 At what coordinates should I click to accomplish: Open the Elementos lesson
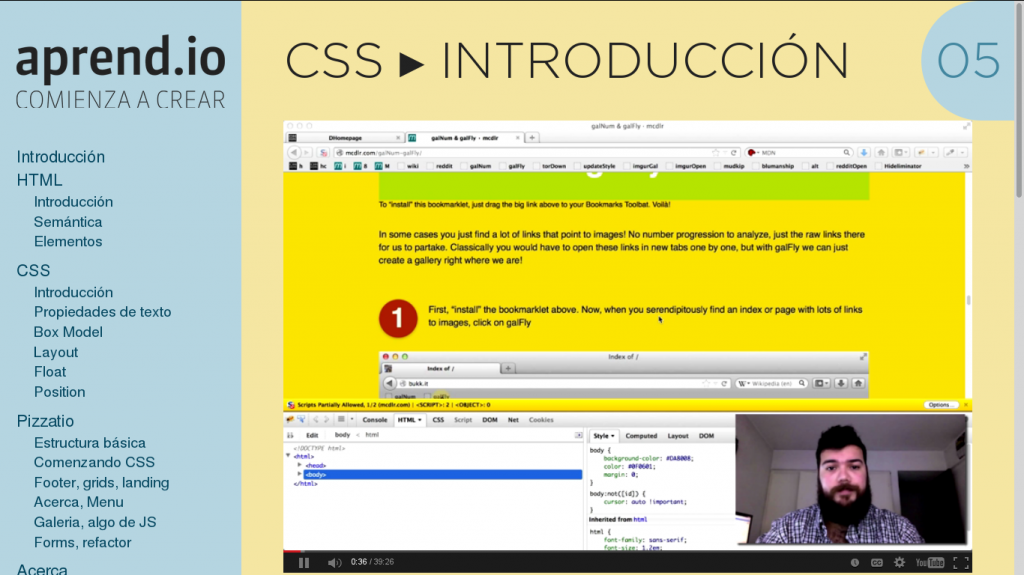point(68,241)
